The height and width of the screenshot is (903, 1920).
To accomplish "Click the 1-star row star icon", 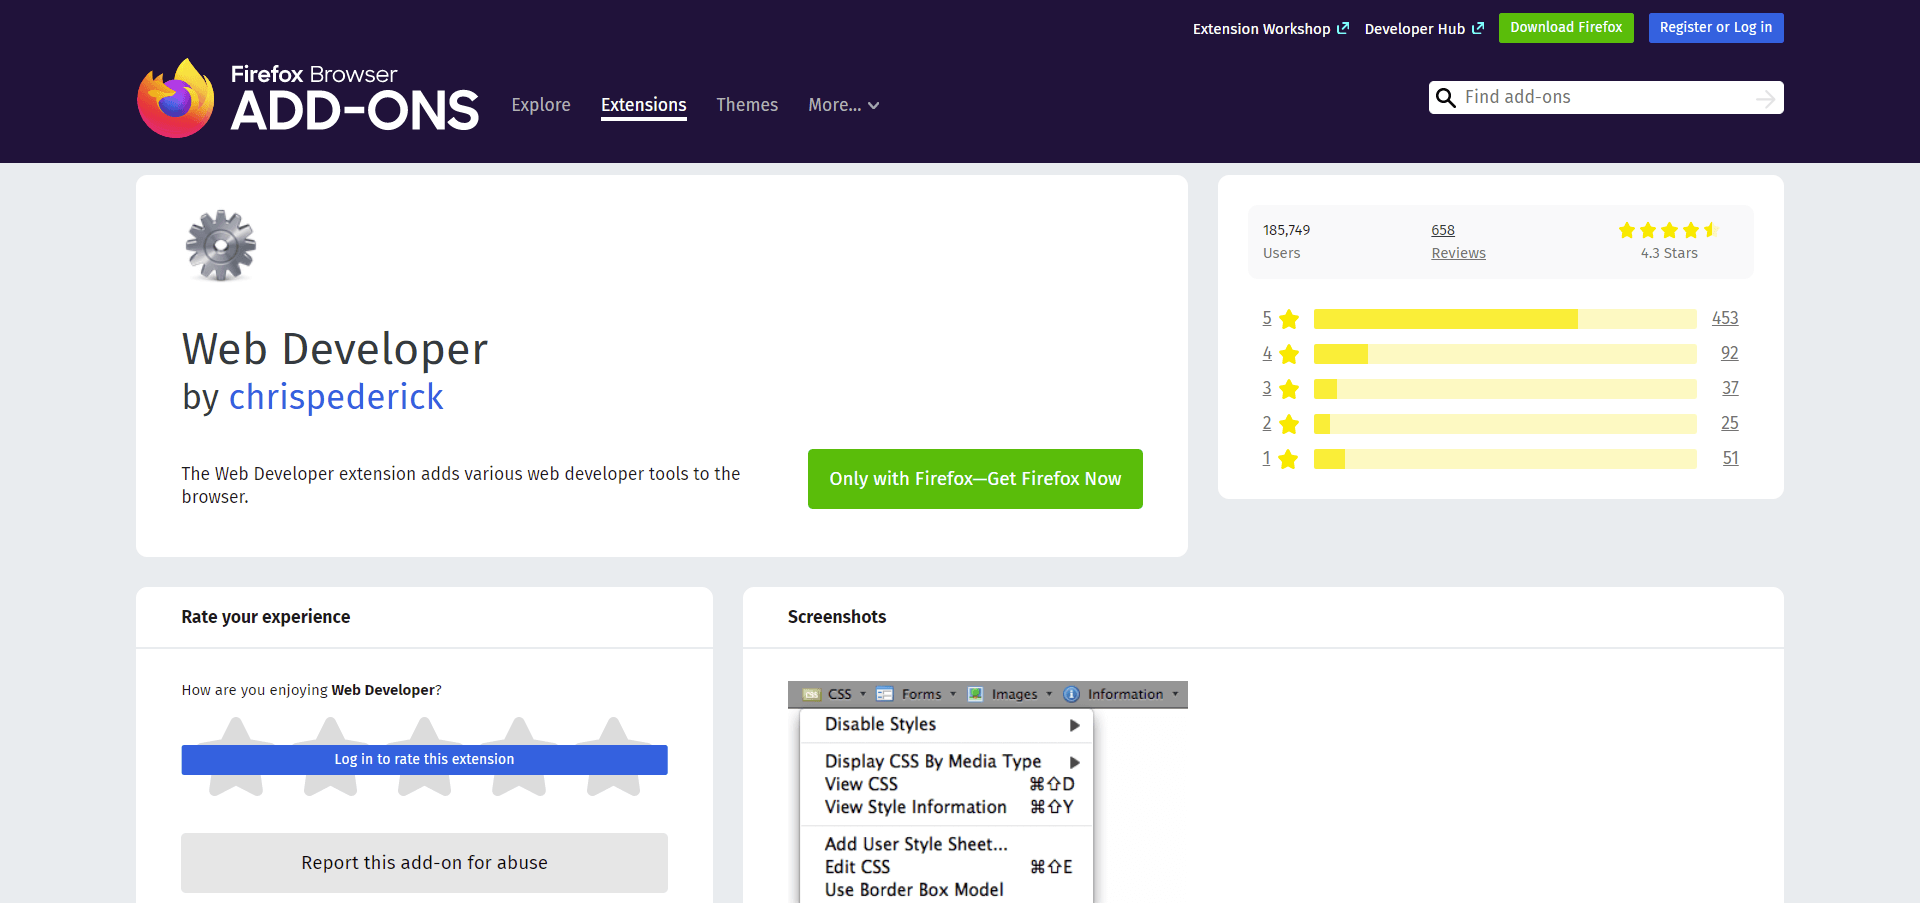I will (x=1289, y=459).
